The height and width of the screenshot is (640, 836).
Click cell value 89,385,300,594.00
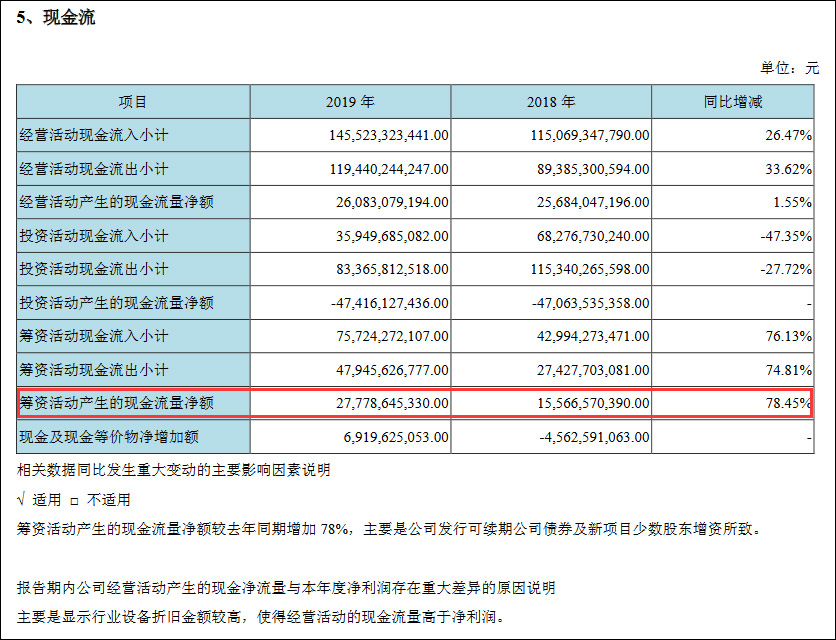pyautogui.click(x=593, y=169)
